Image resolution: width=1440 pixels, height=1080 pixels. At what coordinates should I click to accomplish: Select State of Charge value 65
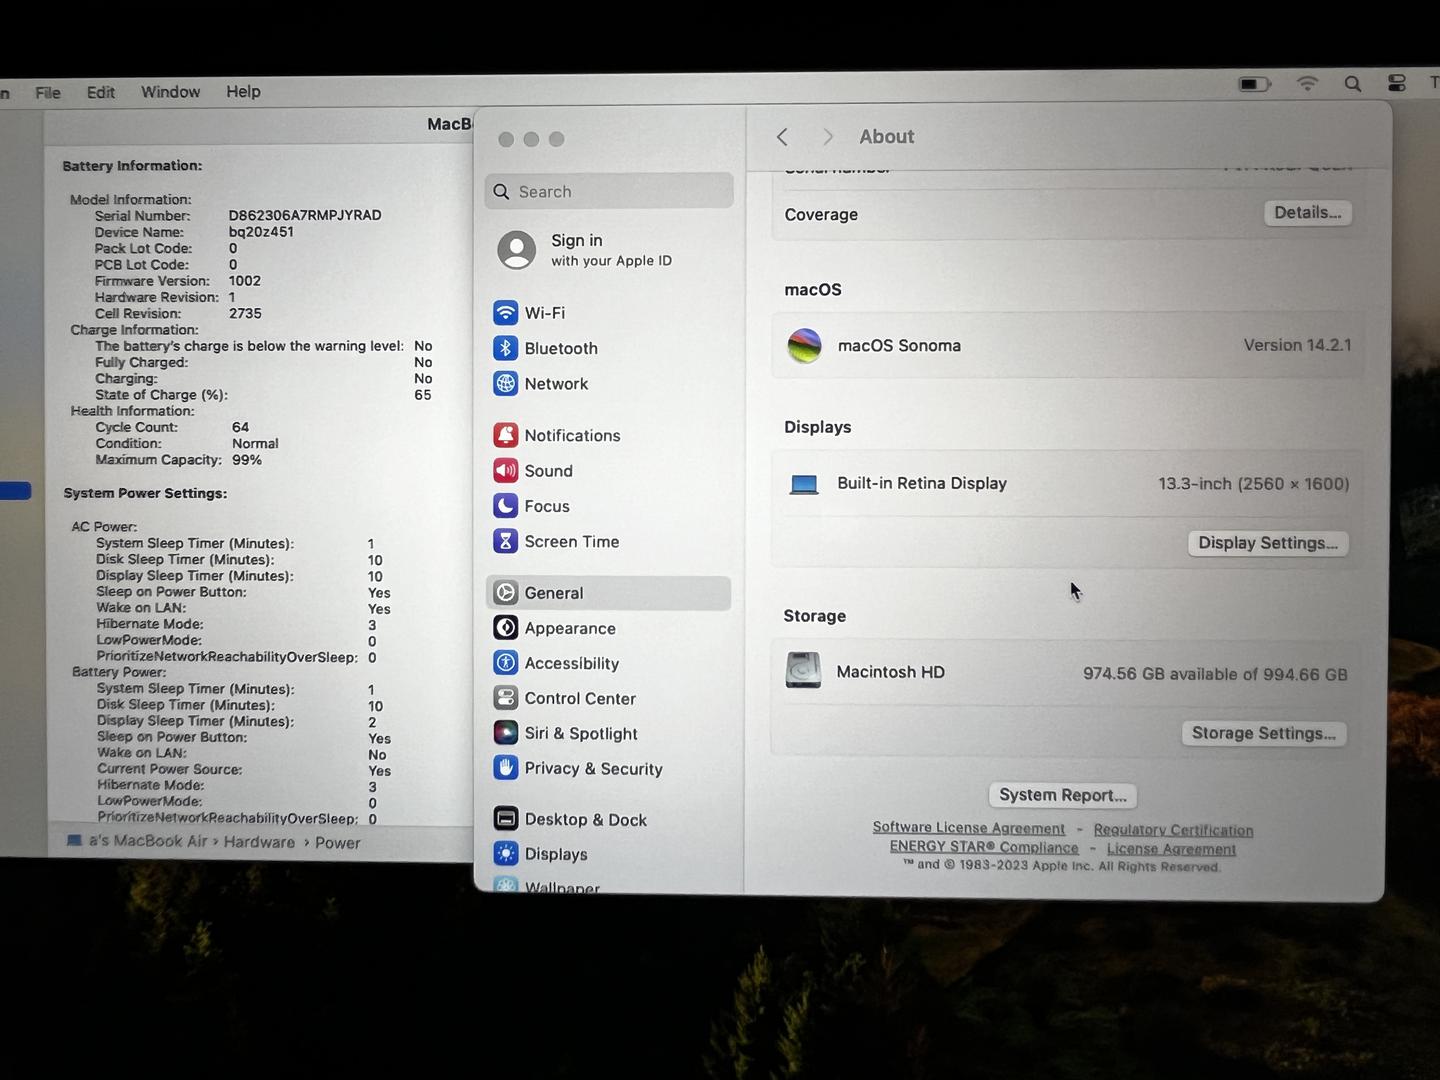423,395
